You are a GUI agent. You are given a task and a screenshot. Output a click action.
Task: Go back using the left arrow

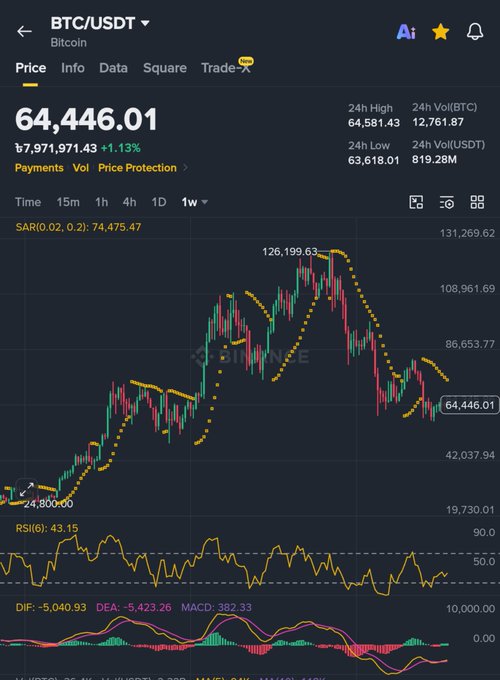24,31
